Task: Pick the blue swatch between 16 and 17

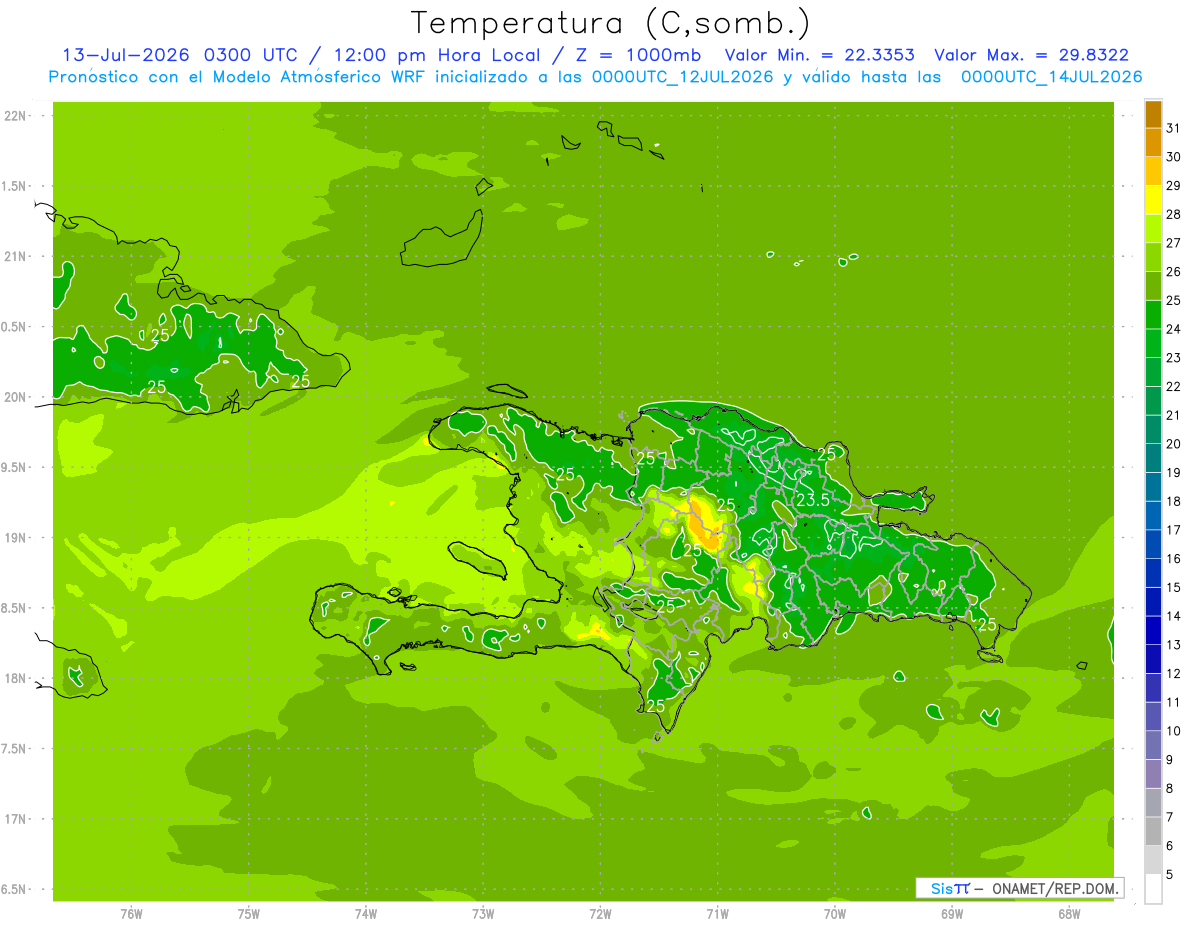Action: tap(1153, 544)
